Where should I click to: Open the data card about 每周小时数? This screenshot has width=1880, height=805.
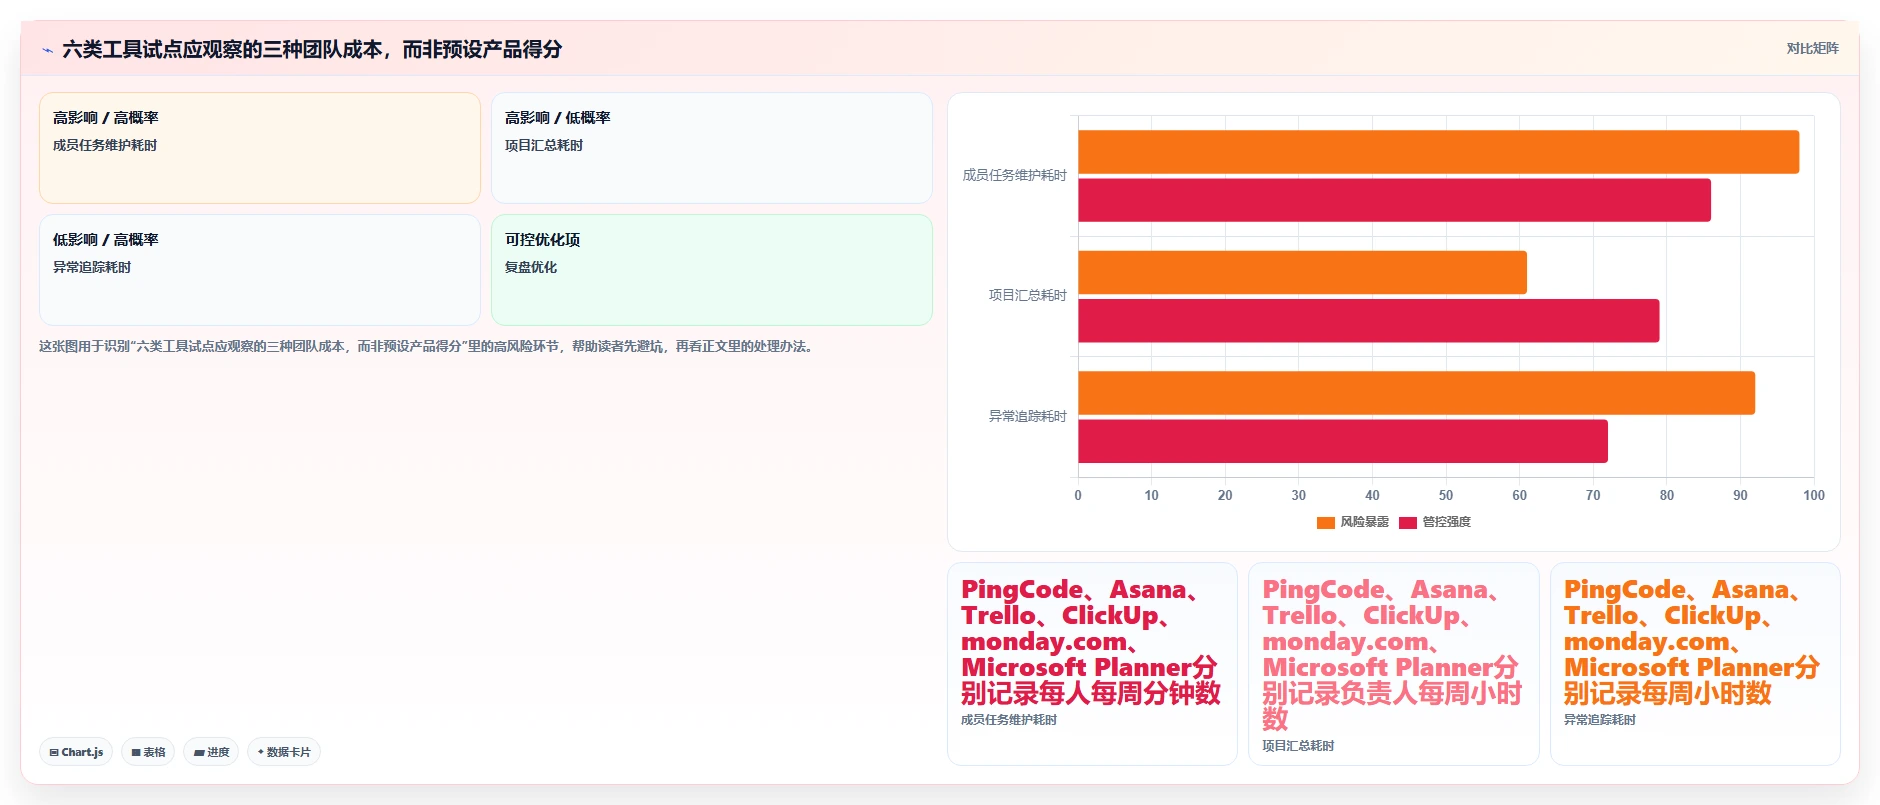1695,664
